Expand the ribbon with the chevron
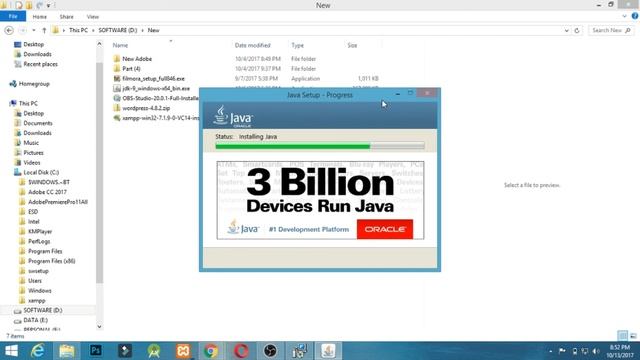 click(624, 16)
